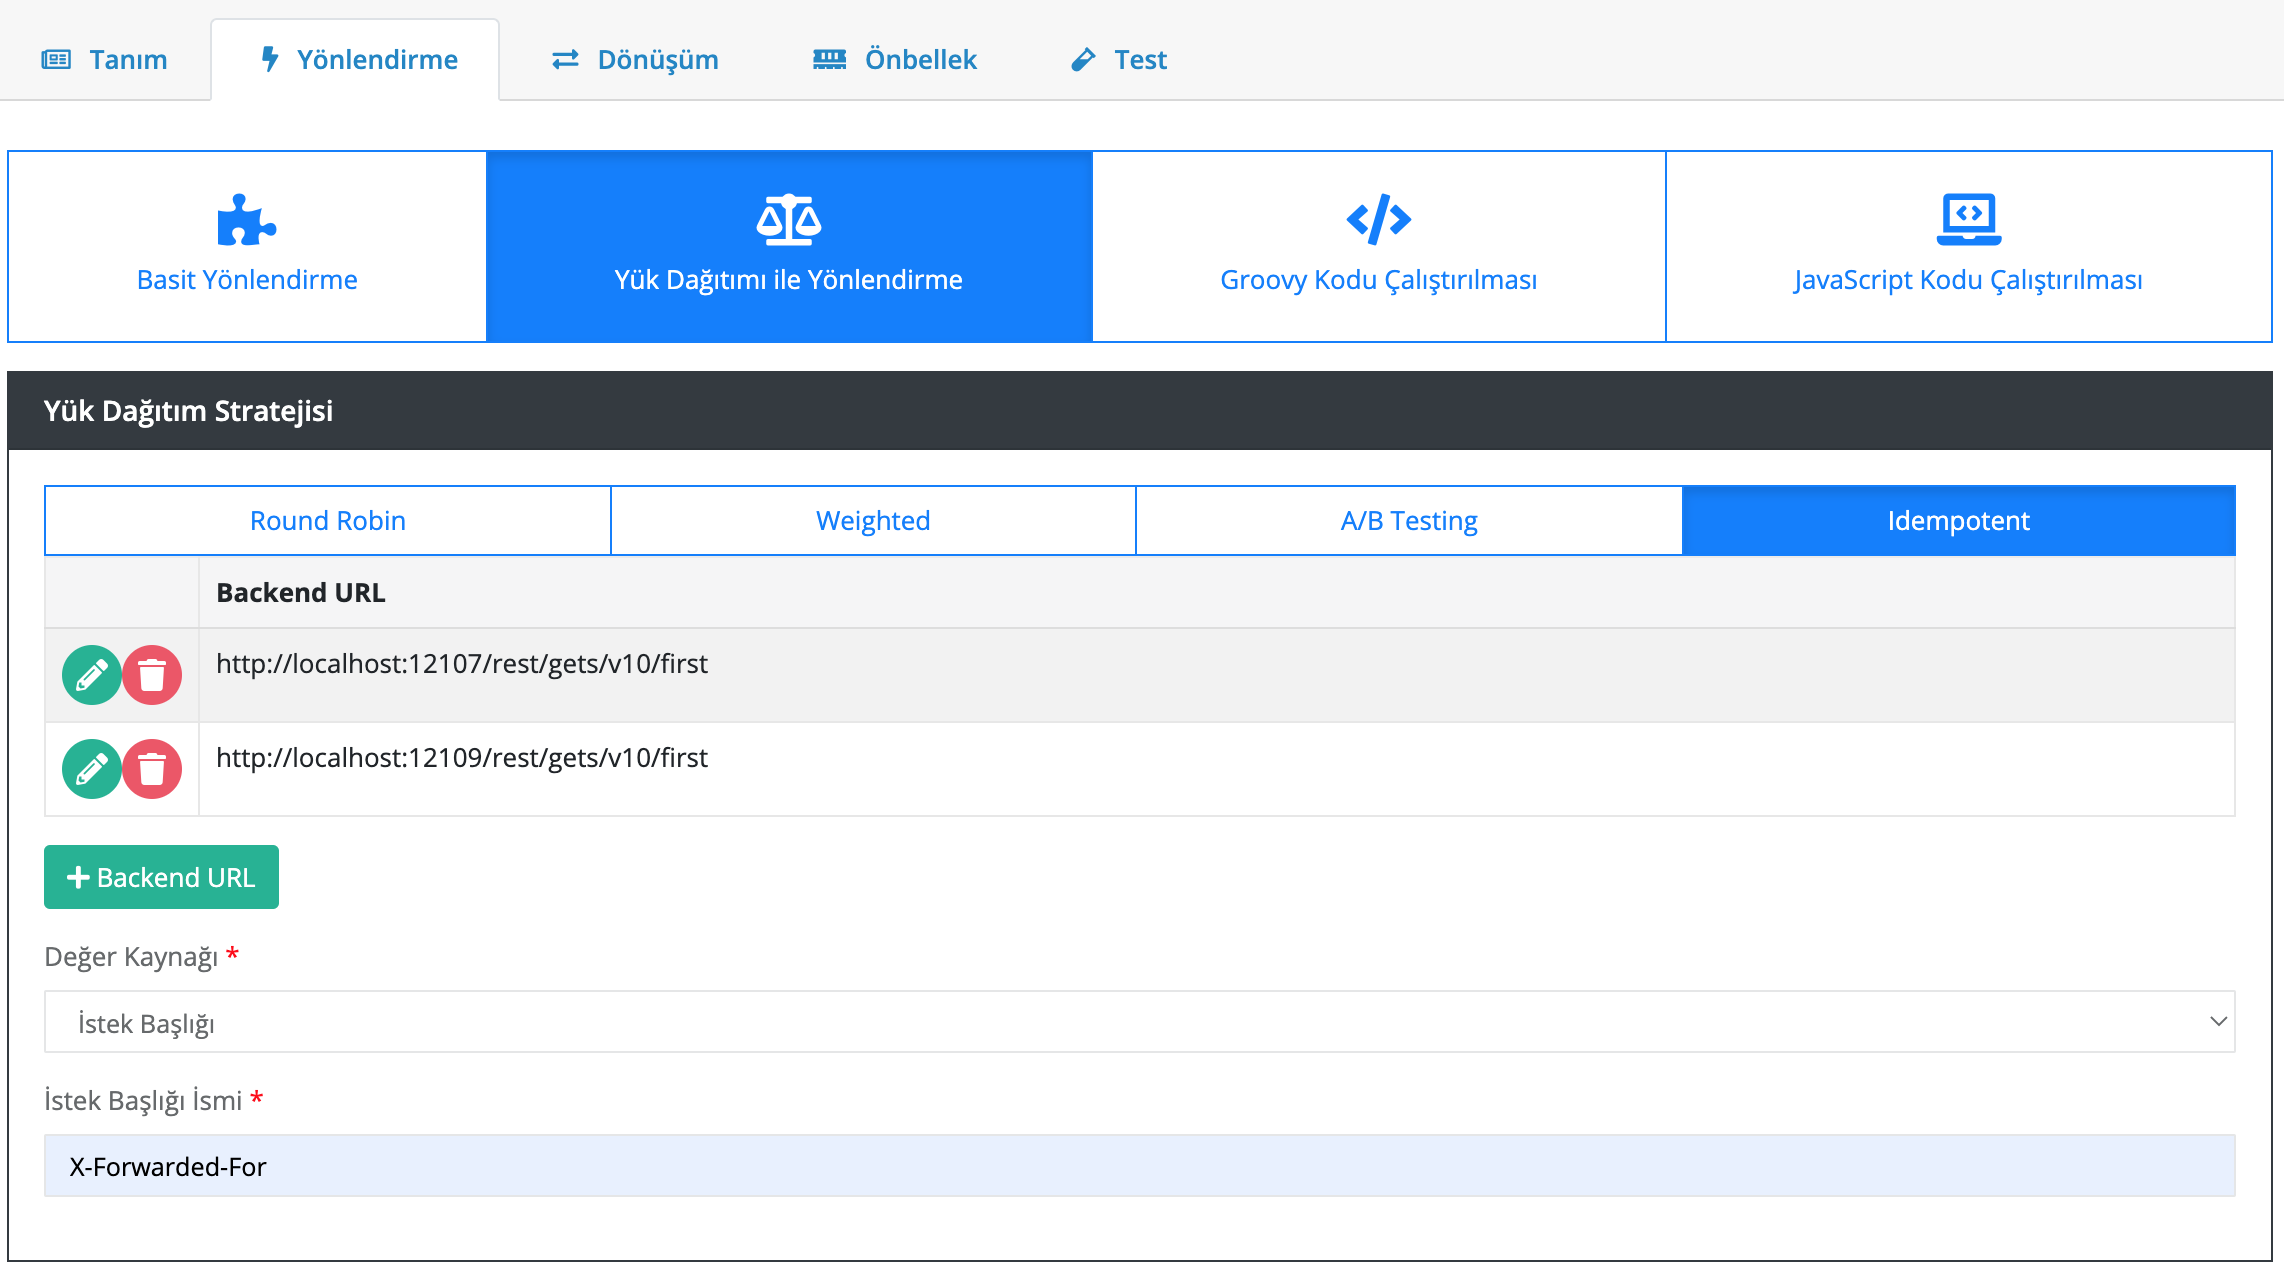Select the Idempotent load balancing strategy

coord(1960,519)
